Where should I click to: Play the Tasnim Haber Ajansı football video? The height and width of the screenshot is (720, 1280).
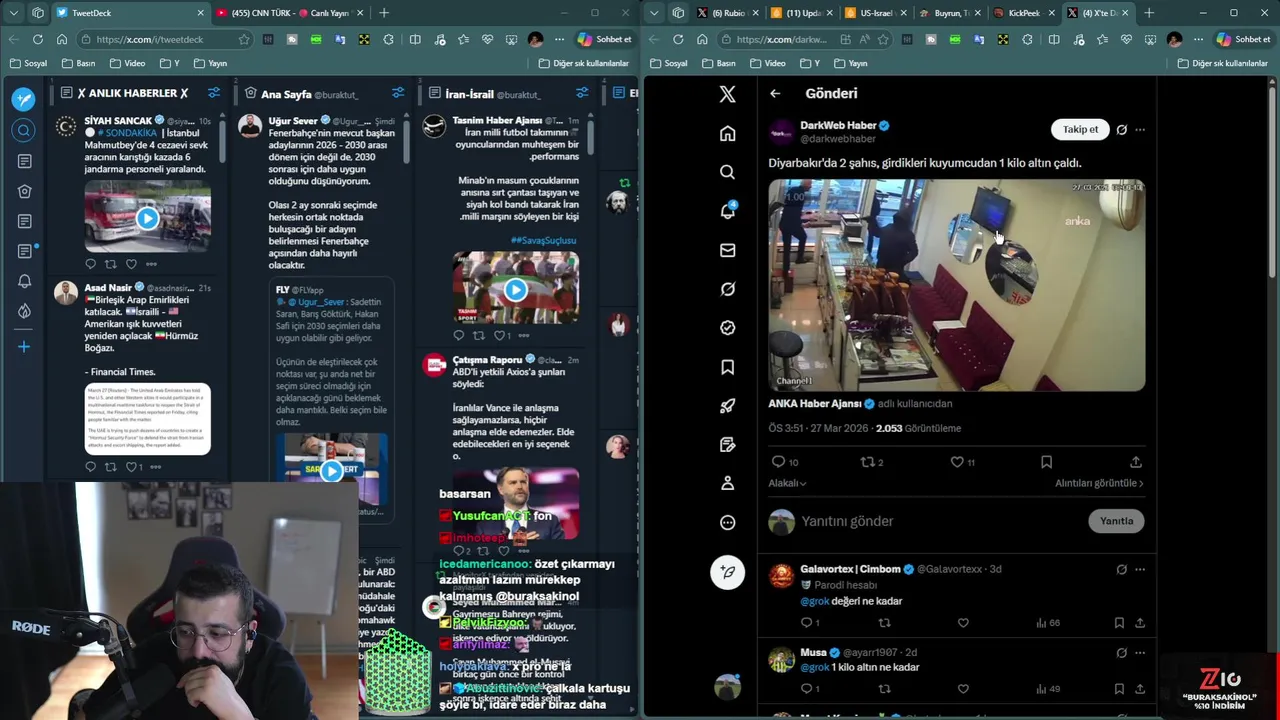point(515,289)
